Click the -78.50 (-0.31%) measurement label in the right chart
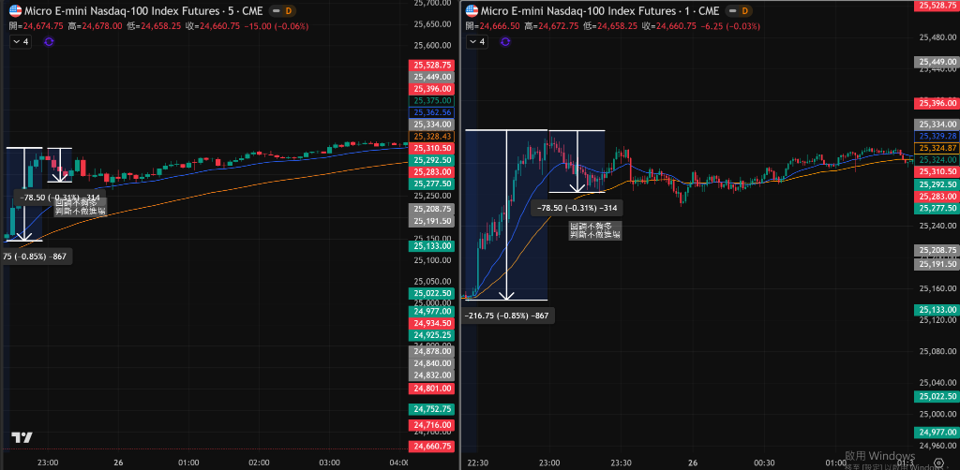960x470 pixels. tap(577, 208)
